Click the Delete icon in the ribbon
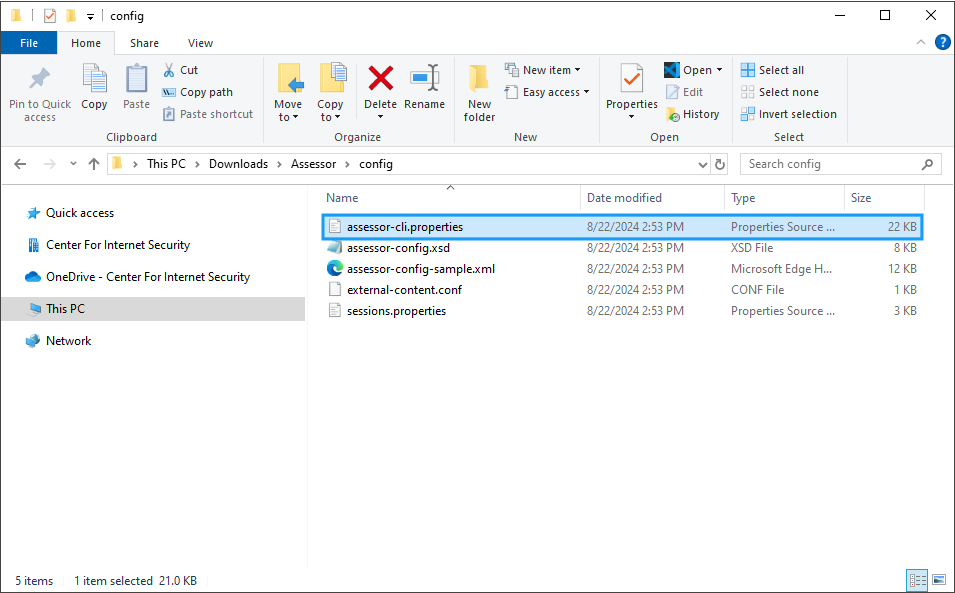This screenshot has width=955, height=593. tap(380, 80)
